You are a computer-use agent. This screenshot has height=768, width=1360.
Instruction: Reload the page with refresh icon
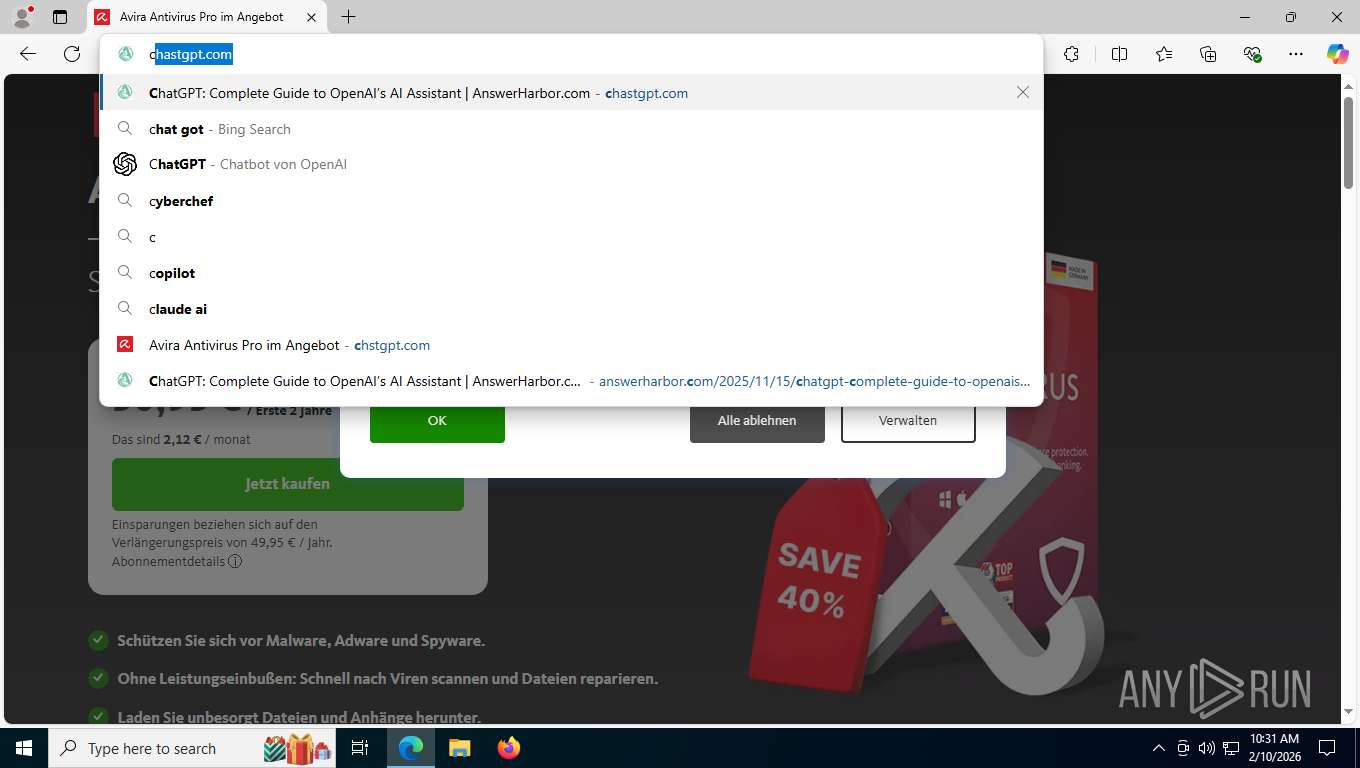[x=72, y=54]
